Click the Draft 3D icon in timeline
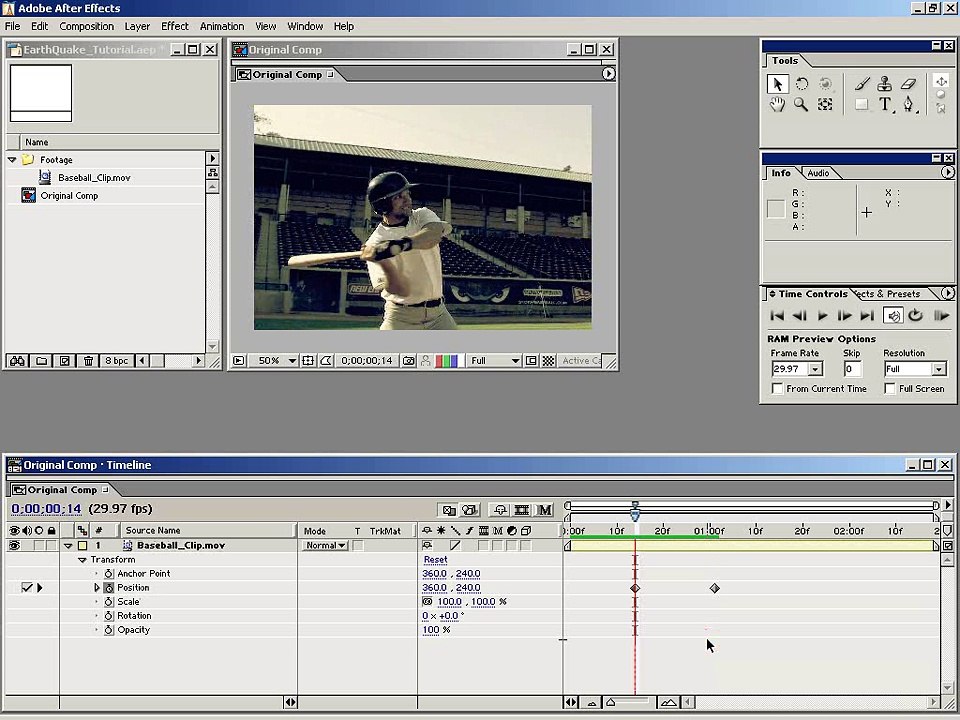This screenshot has width=960, height=720. pos(470,509)
